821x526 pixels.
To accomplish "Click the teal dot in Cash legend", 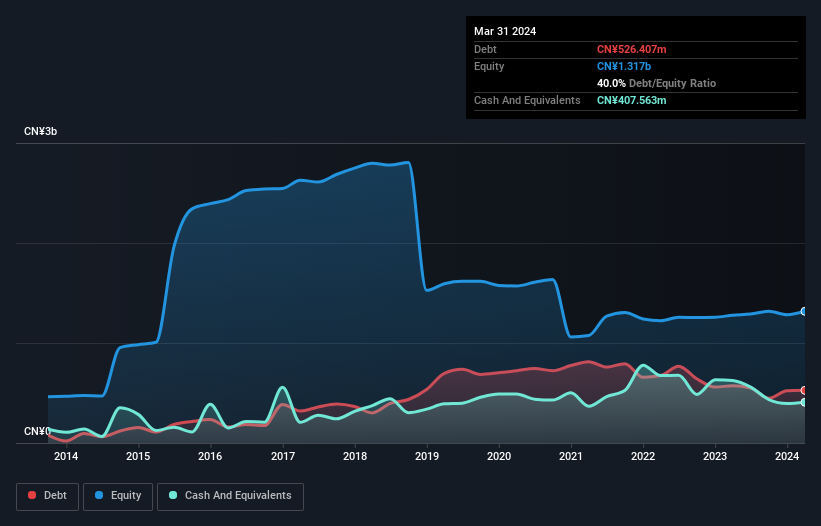I will click(x=173, y=496).
